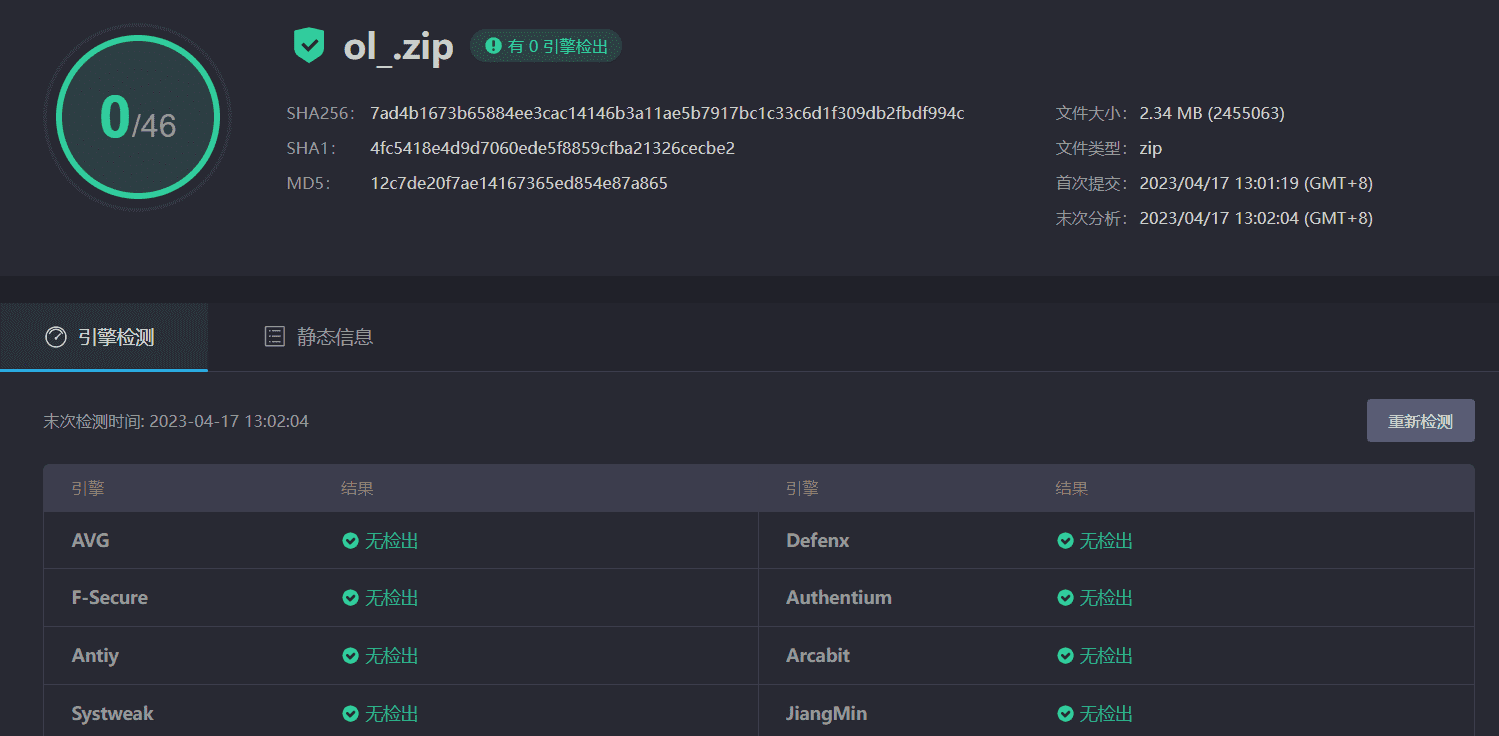Switch to the 静态信息 tab

(319, 337)
